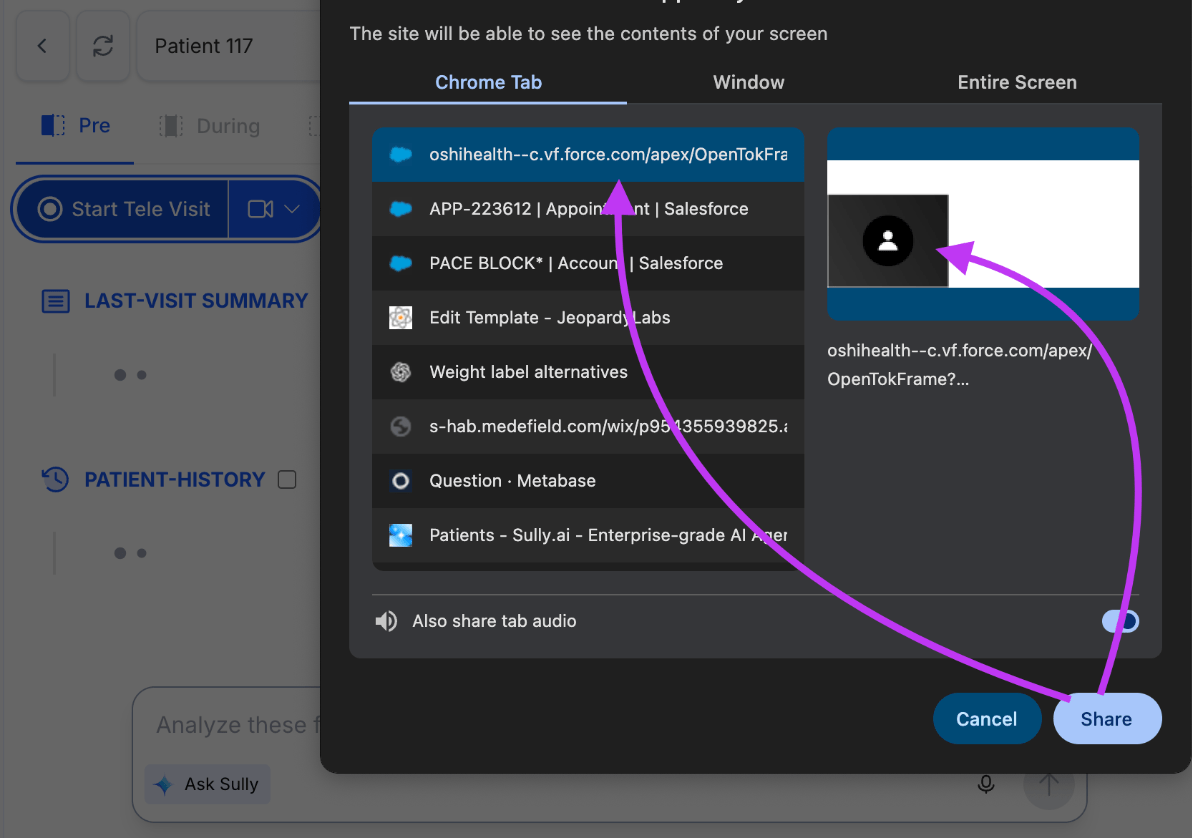
Task: Click the Ask Sully sparkle button
Action: tap(207, 784)
